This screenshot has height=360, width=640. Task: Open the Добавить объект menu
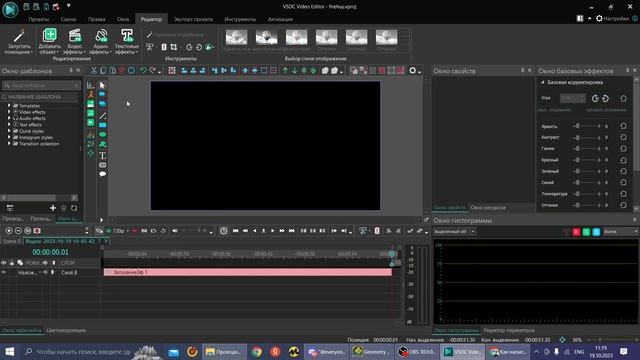[x=49, y=41]
